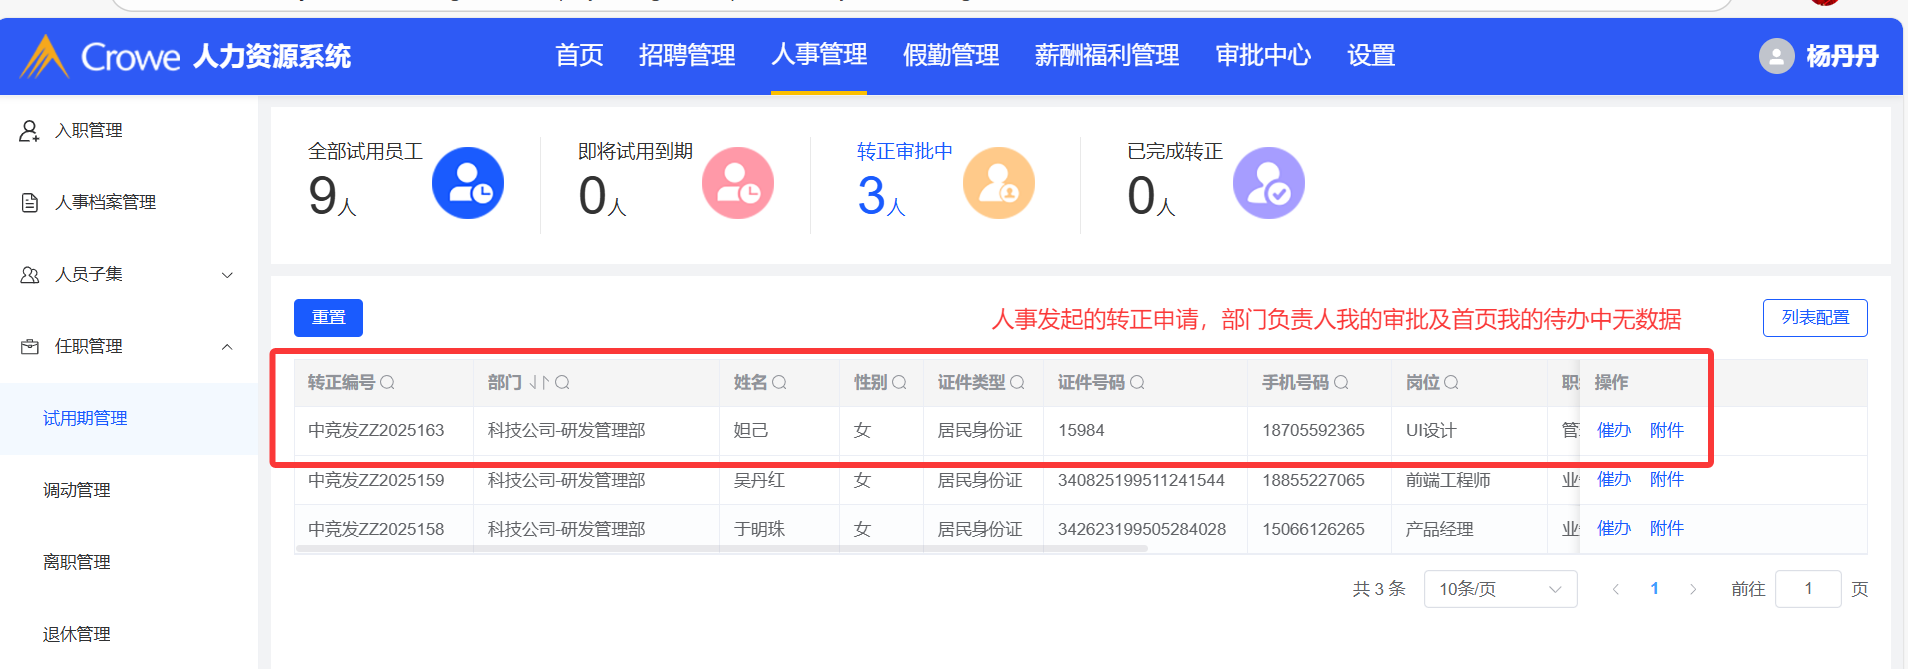Search by 转正编号 magnifier icon

[388, 383]
